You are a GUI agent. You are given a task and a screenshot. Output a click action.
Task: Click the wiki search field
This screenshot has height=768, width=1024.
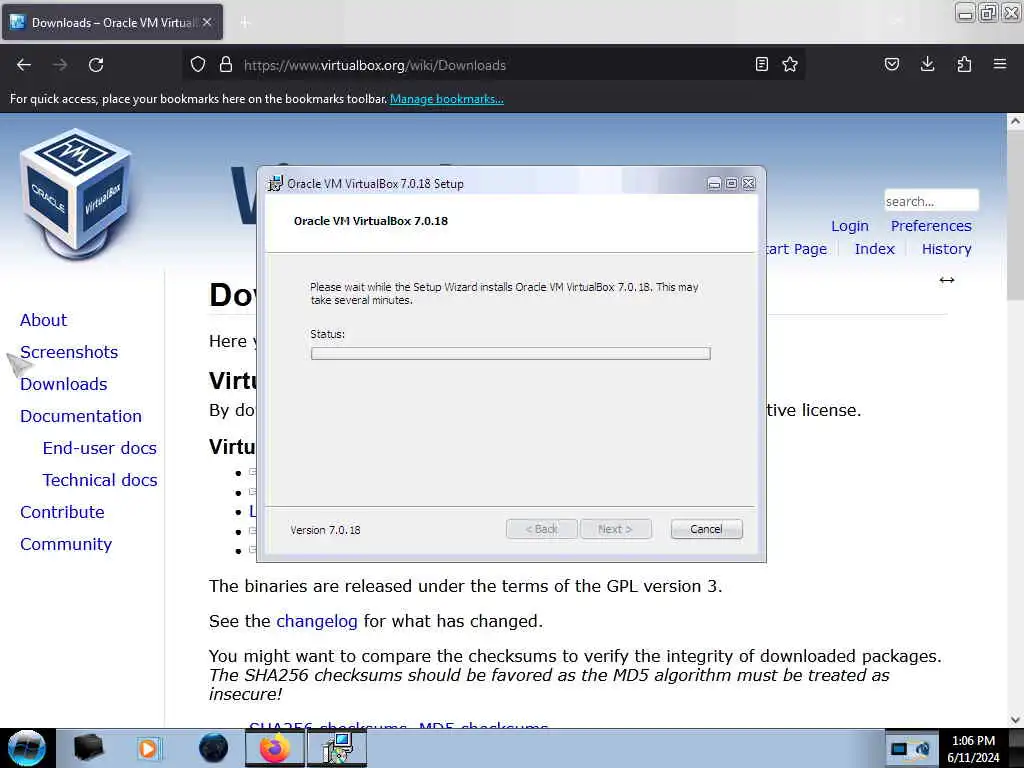[x=931, y=201]
